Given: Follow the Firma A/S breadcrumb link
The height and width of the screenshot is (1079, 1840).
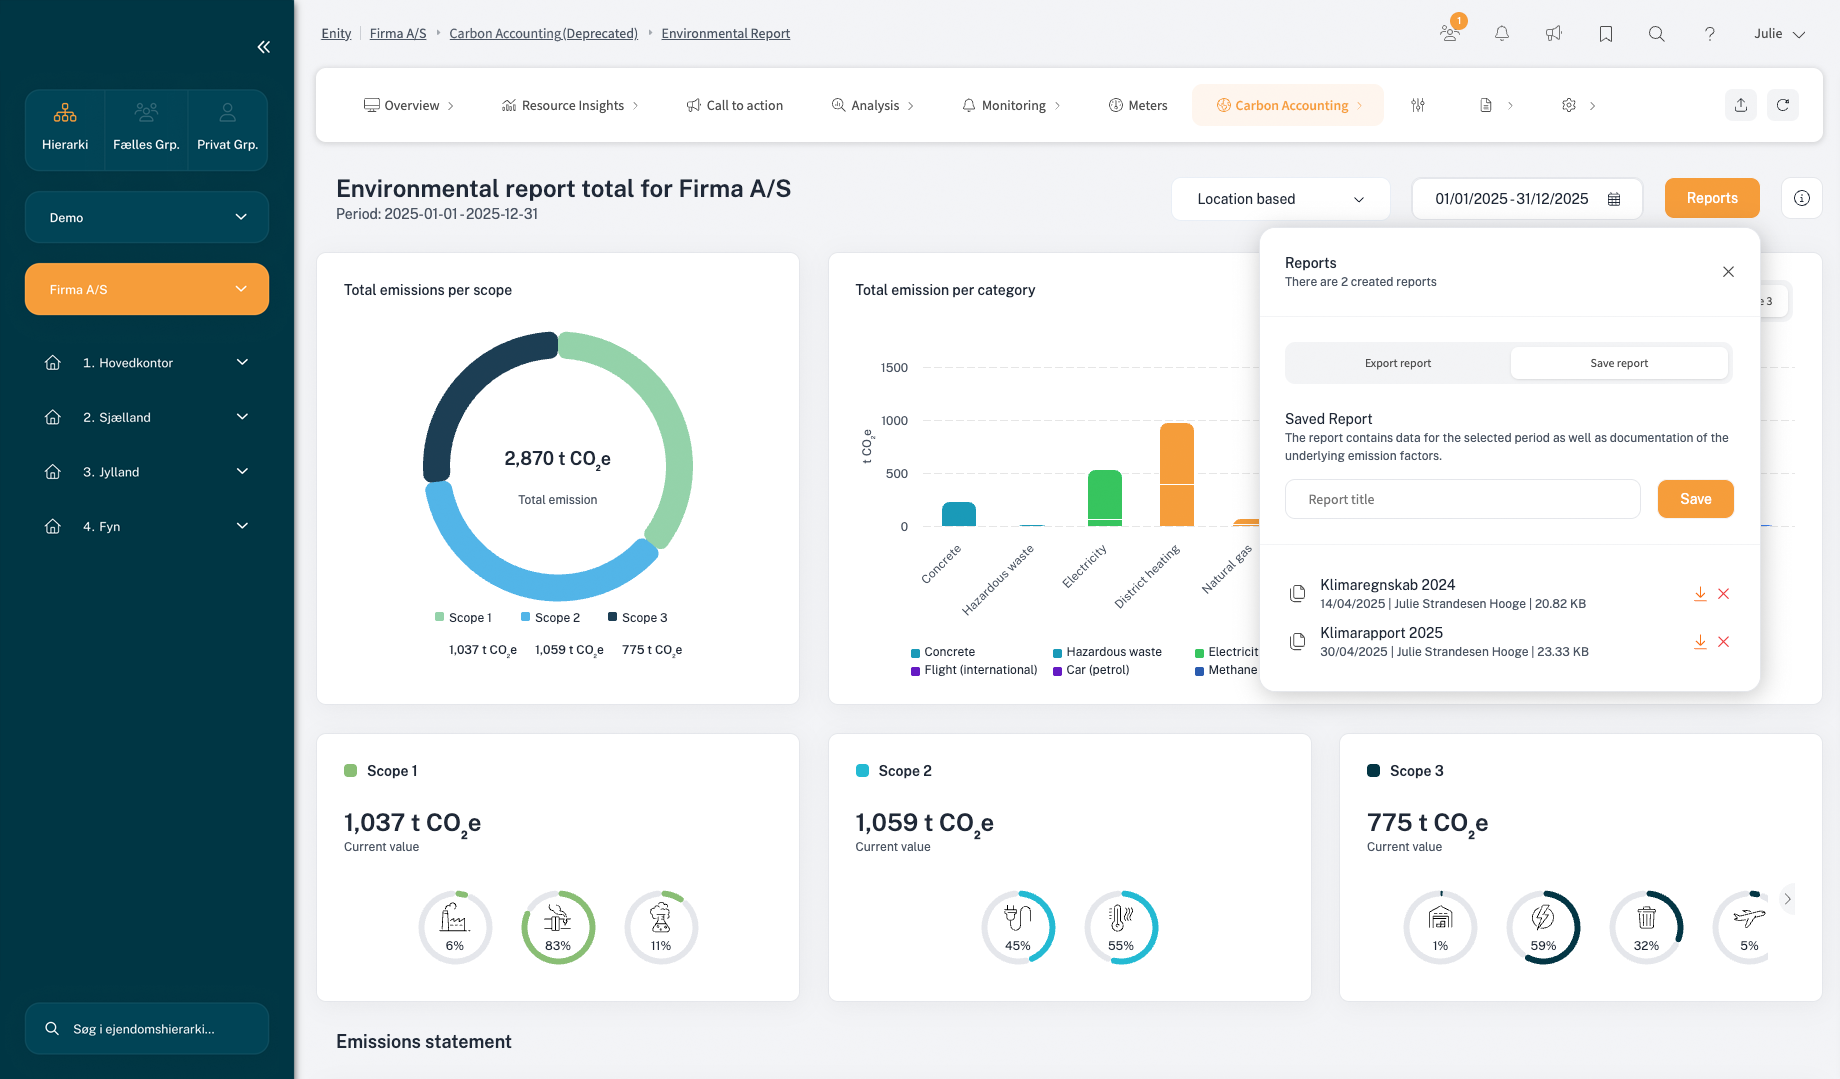Looking at the screenshot, I should click(x=398, y=33).
